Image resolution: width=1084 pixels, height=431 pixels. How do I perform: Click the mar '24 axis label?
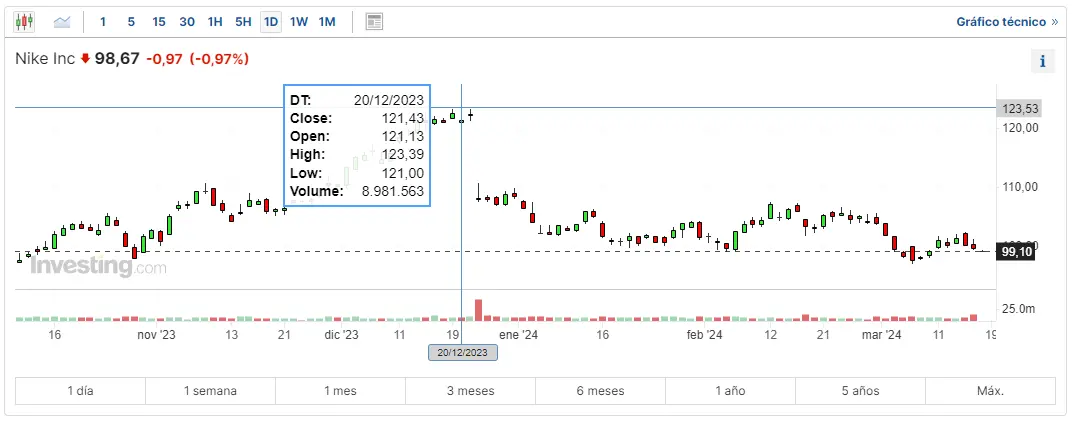[x=883, y=335]
